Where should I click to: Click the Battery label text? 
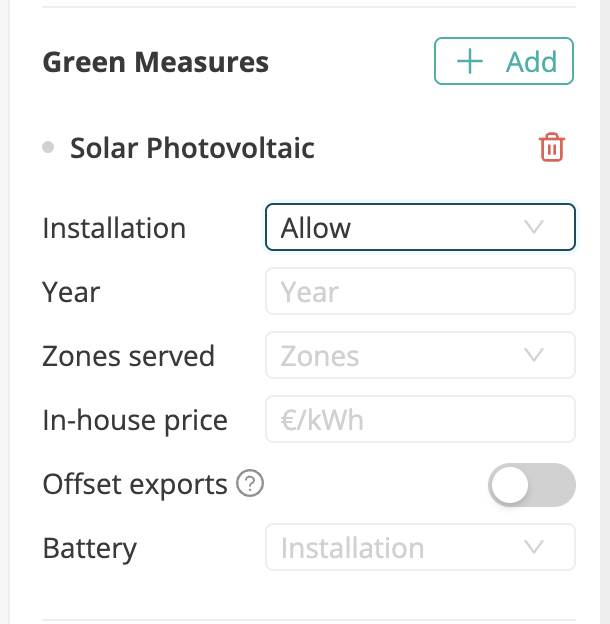[90, 548]
